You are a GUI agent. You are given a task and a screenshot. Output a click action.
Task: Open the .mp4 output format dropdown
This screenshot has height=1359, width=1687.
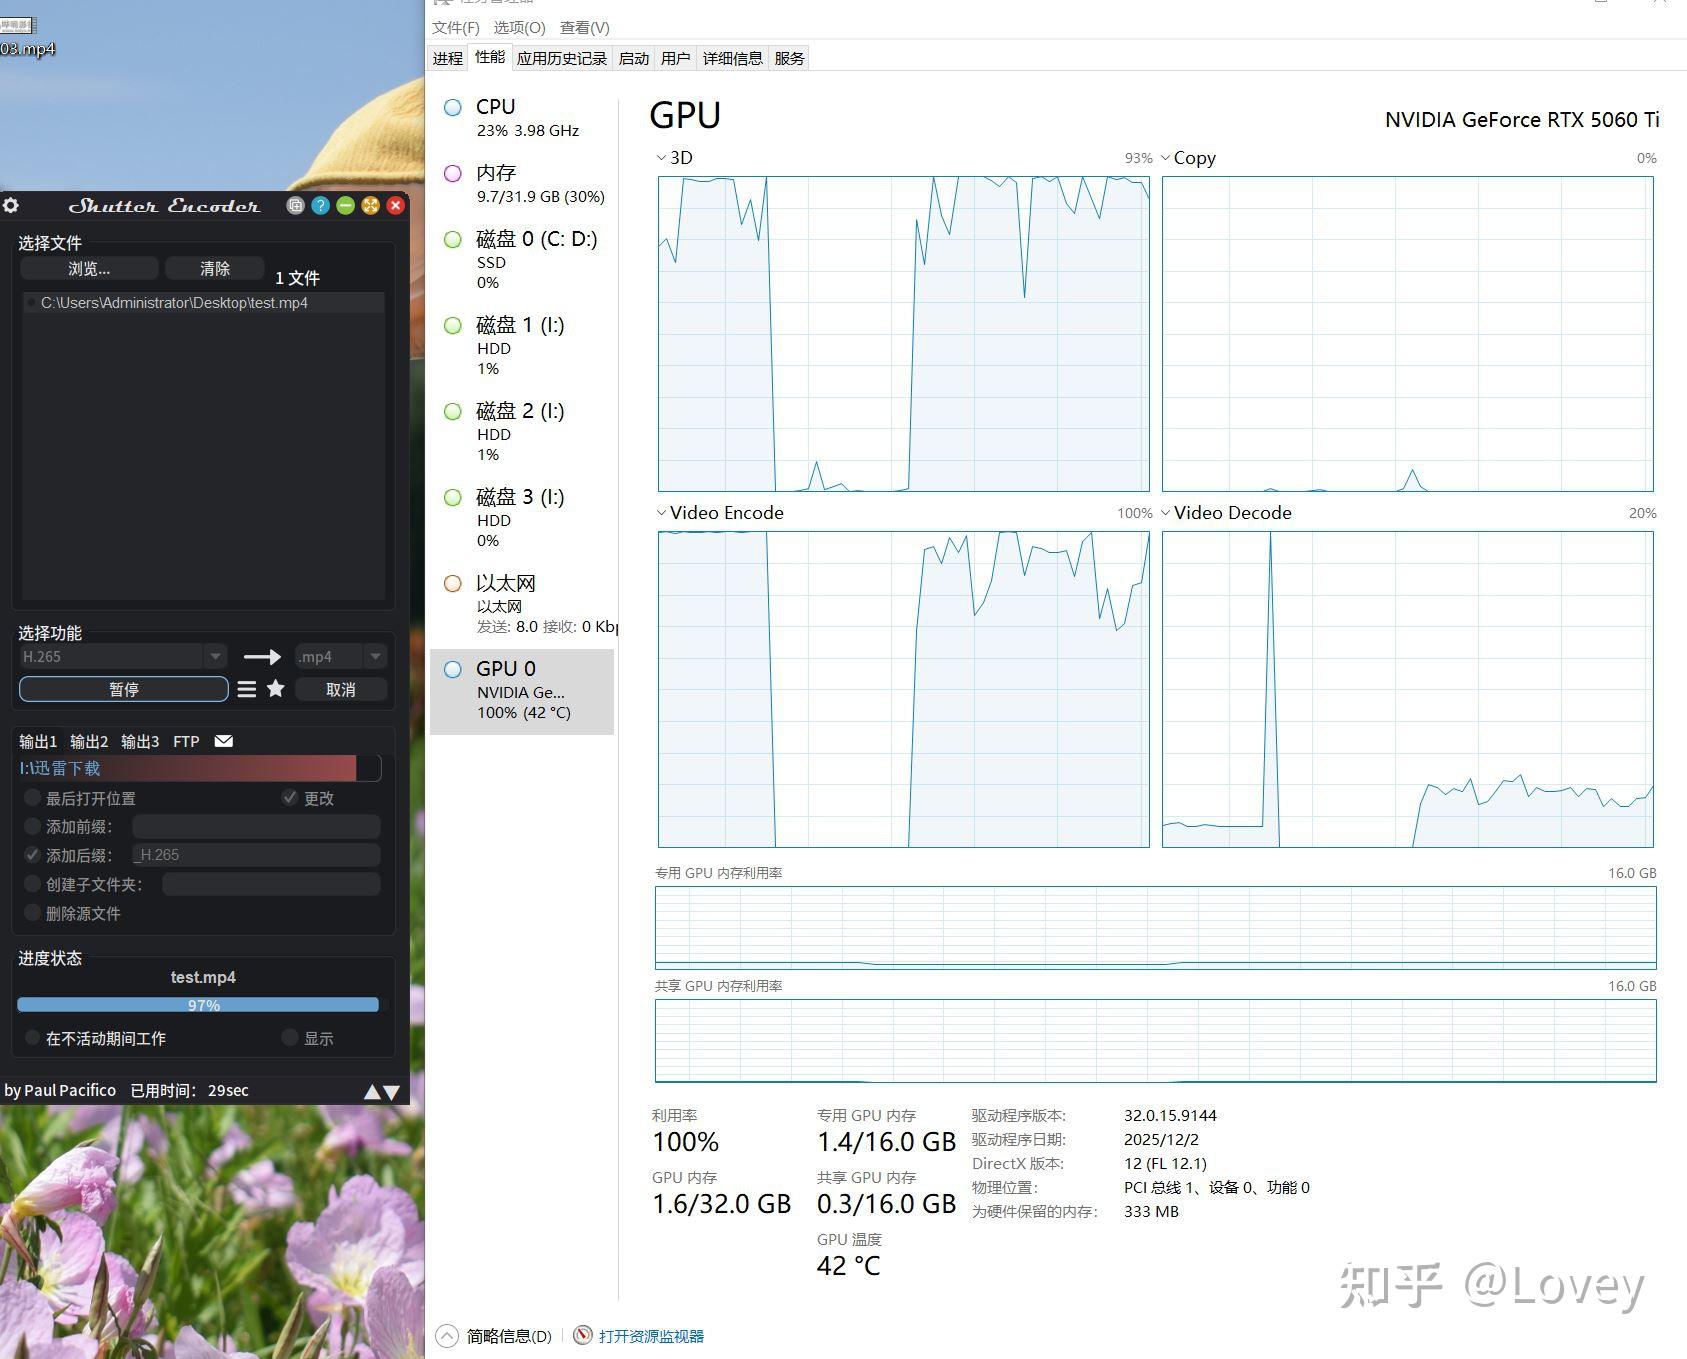375,656
